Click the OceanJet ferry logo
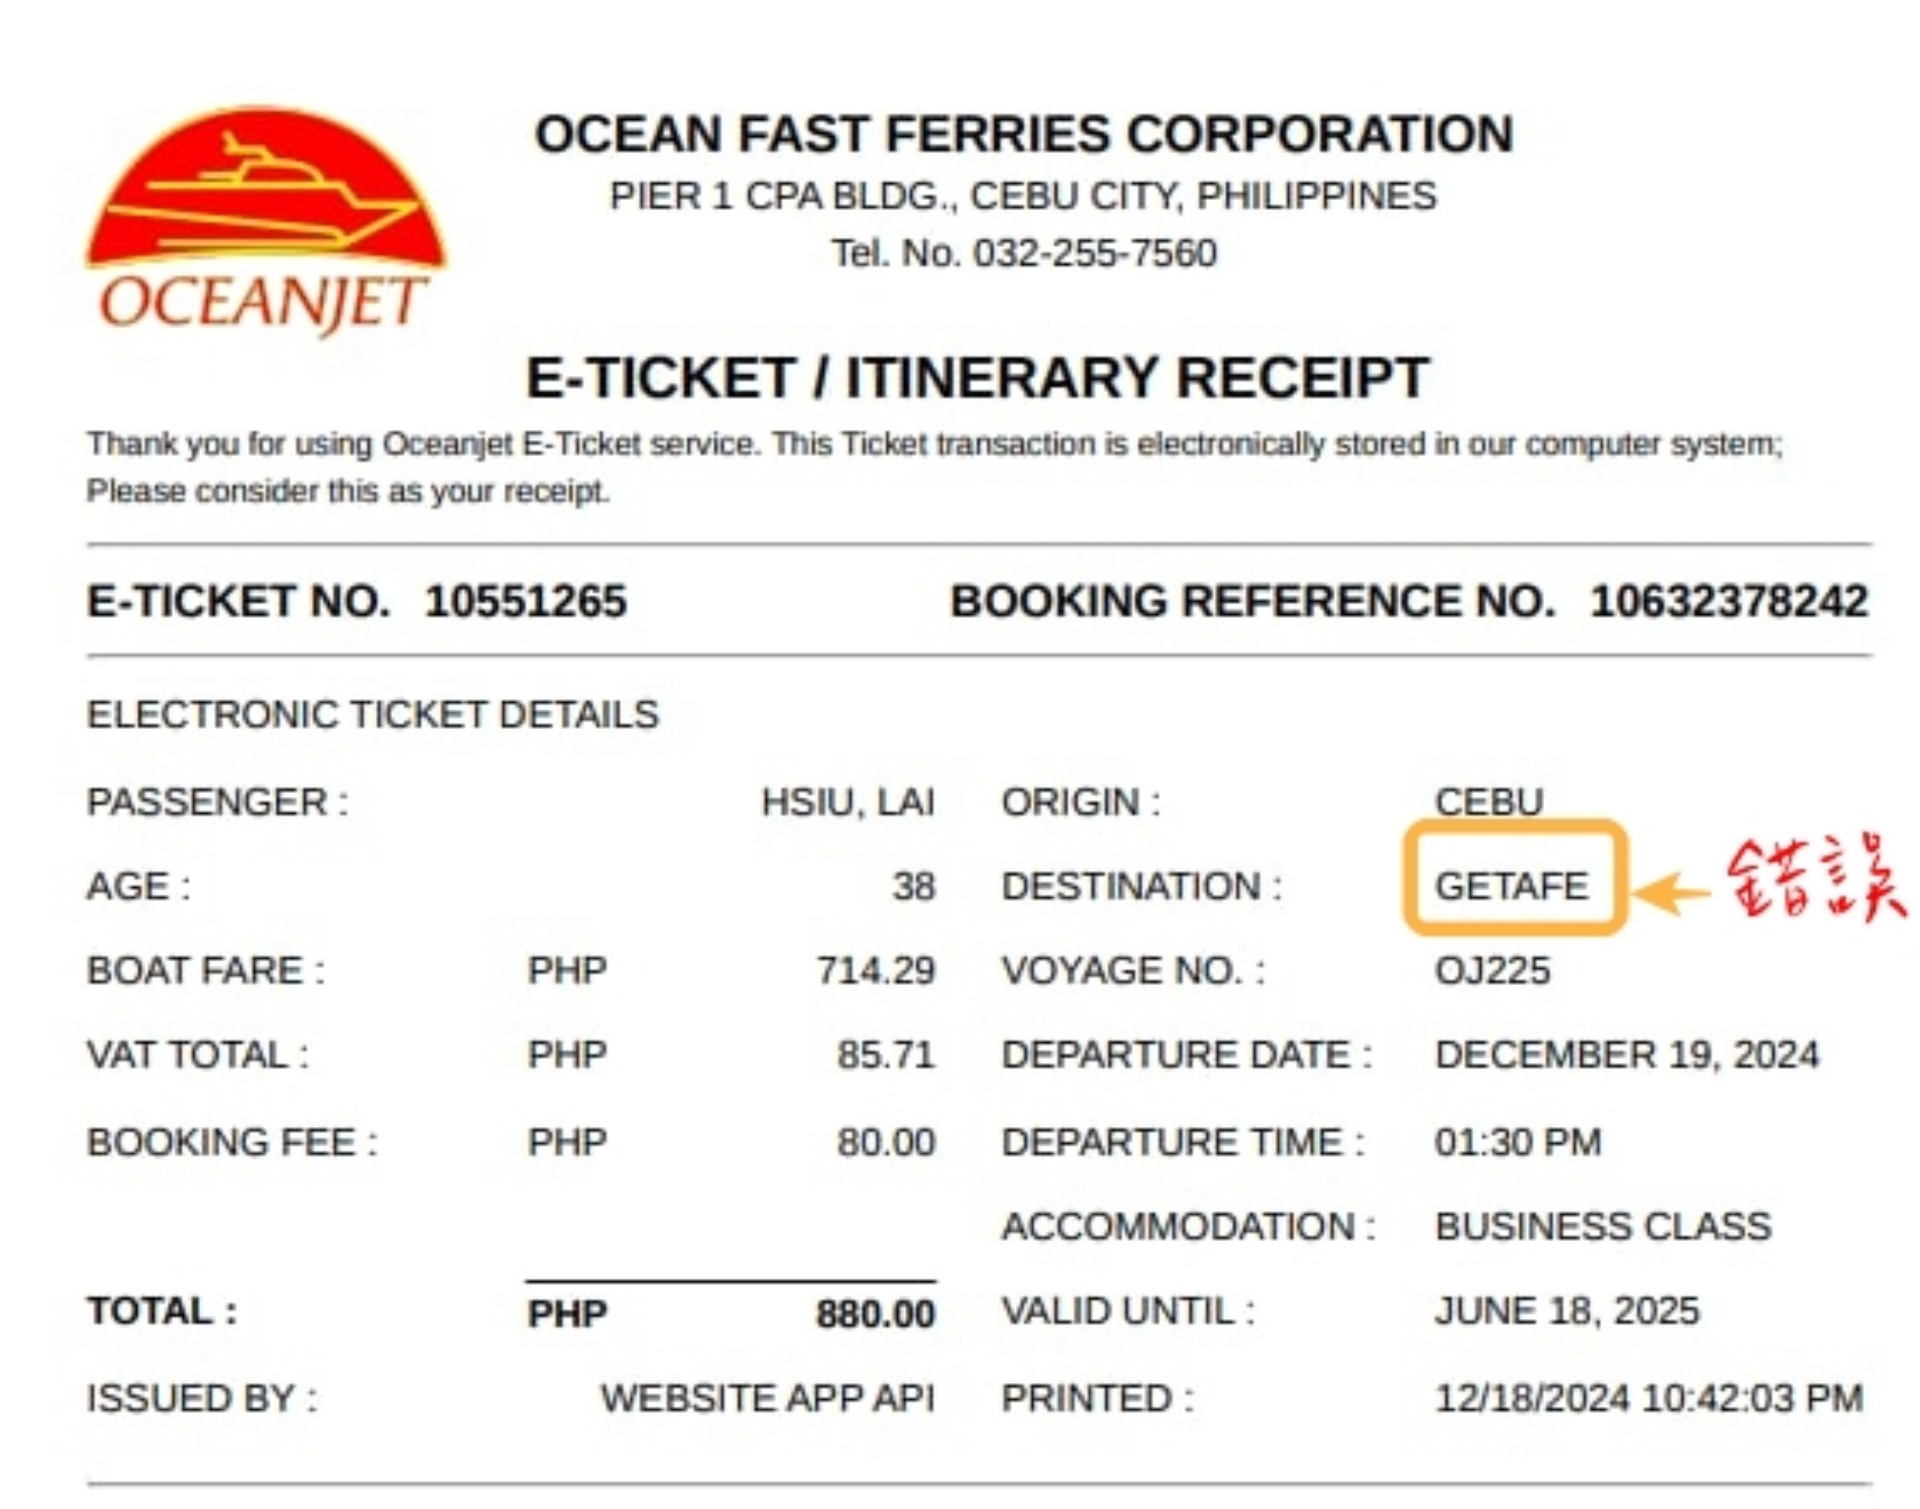Viewport: 1920px width, 1509px height. point(265,220)
